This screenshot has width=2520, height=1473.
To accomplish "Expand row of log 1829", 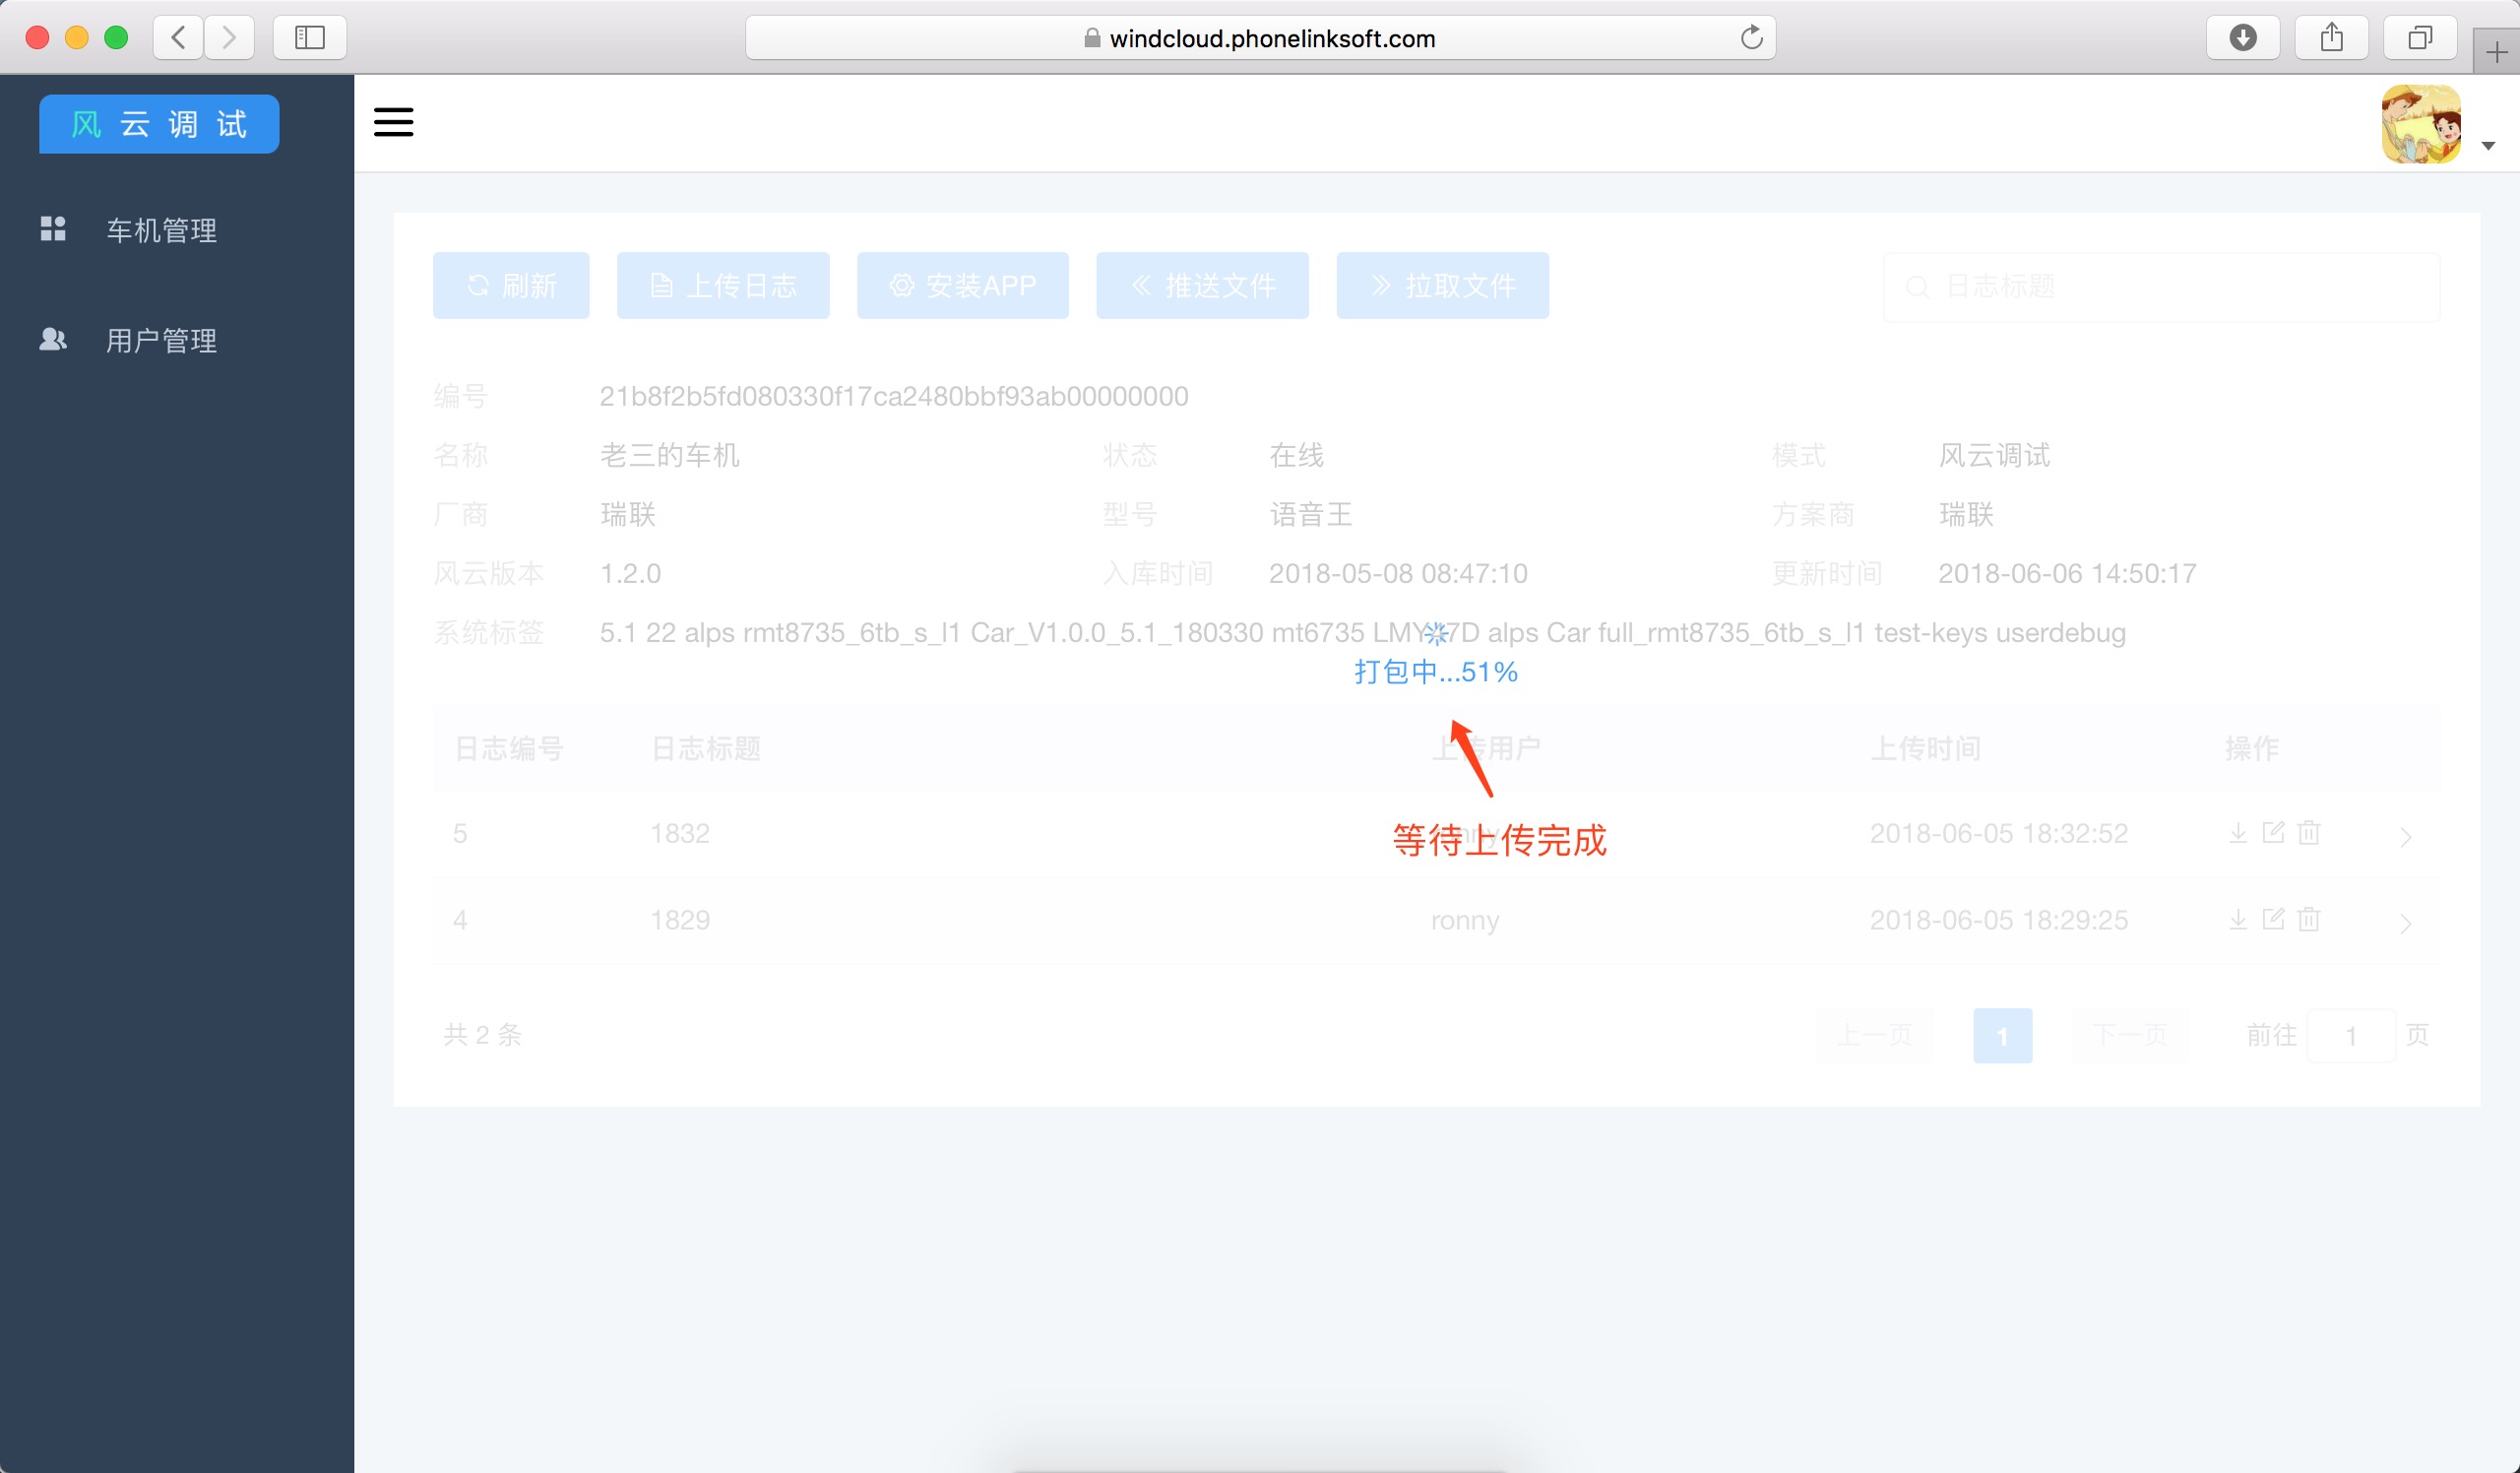I will 2406,923.
